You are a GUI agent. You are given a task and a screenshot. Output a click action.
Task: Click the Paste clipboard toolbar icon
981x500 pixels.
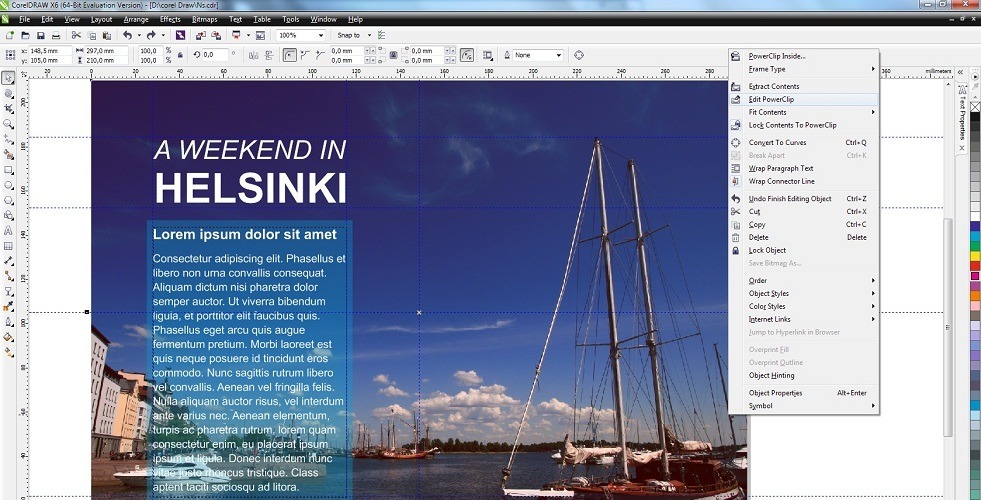tap(107, 36)
